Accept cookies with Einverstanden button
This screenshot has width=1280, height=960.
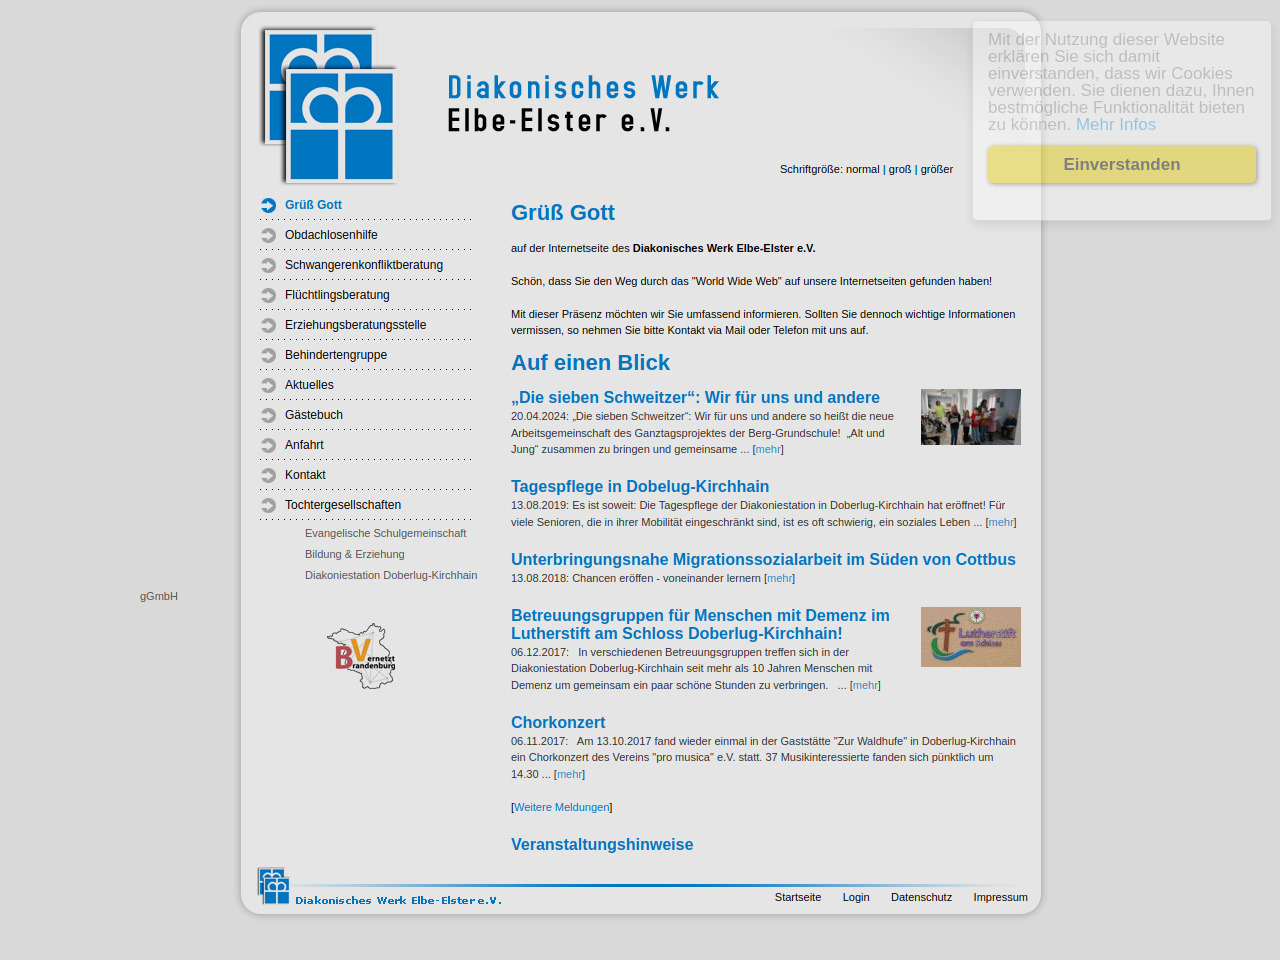pos(1121,165)
